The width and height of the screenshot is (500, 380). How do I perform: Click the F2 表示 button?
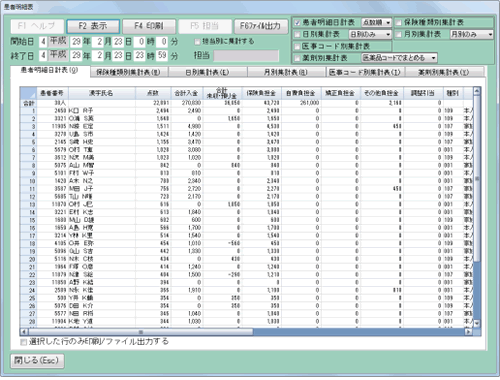click(x=93, y=26)
